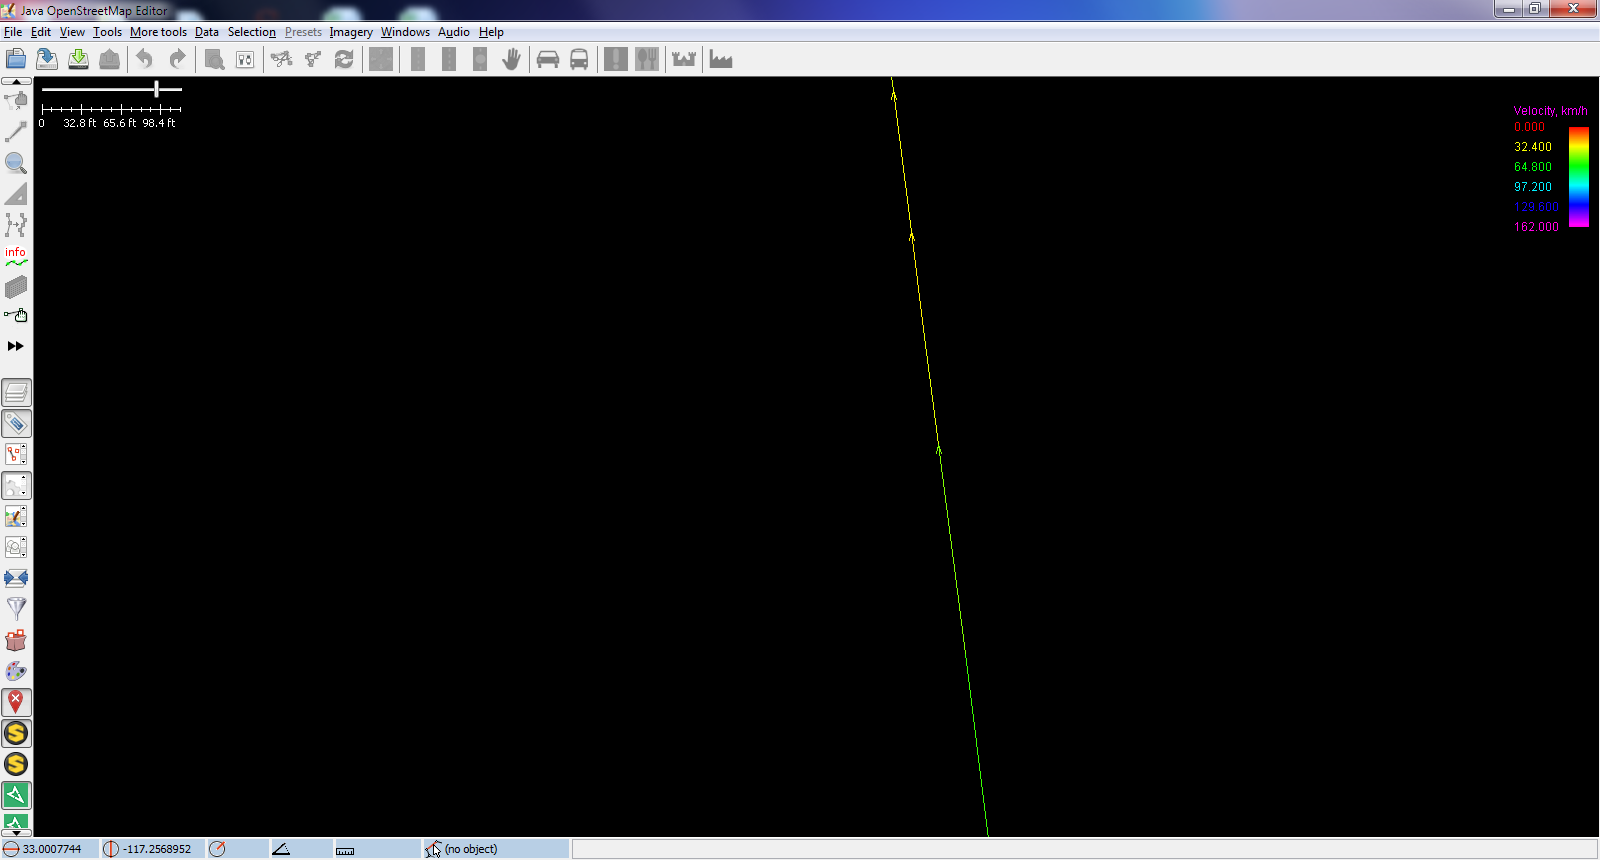
Task: Open the Imagery menu
Action: tap(351, 32)
